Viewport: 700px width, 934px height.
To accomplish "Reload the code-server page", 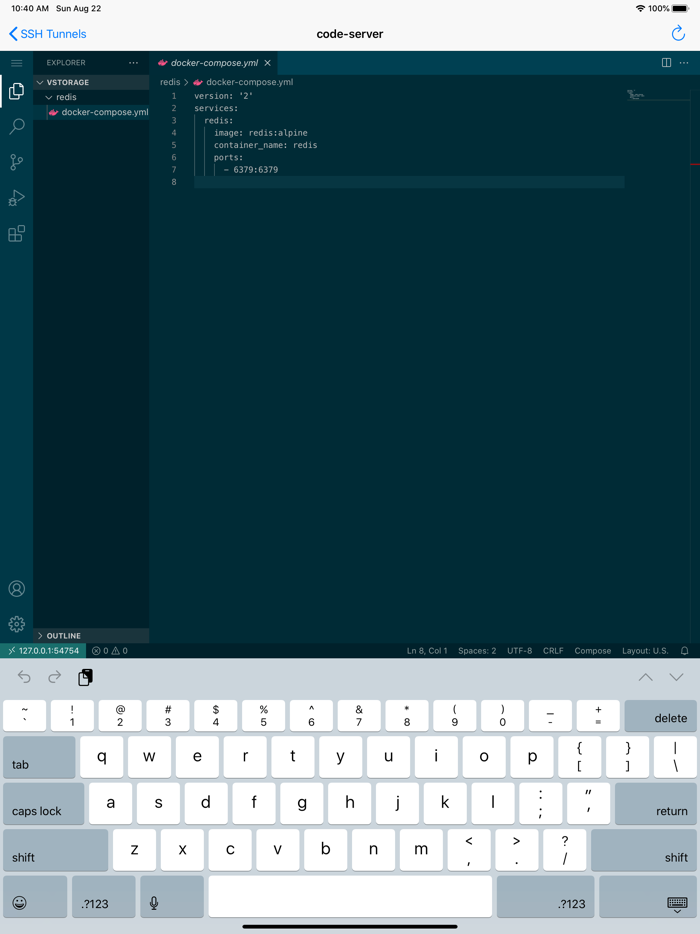I will 678,33.
